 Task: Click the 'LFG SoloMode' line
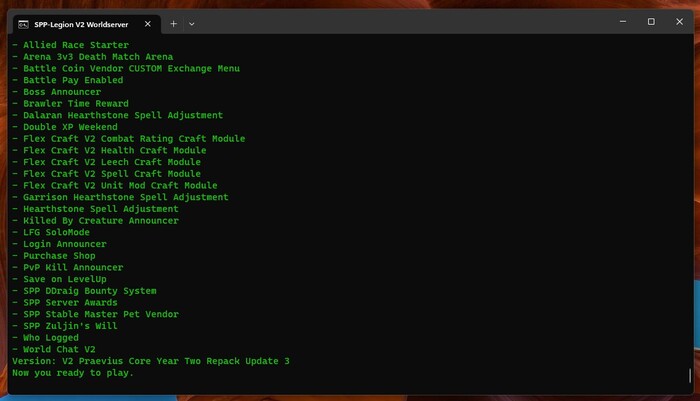pyautogui.click(x=51, y=232)
